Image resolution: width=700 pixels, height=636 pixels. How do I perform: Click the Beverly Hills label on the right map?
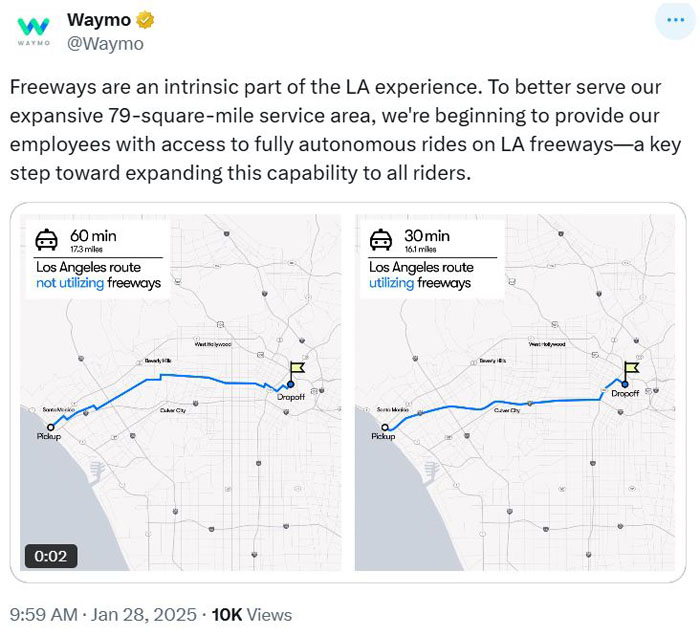coord(493,361)
